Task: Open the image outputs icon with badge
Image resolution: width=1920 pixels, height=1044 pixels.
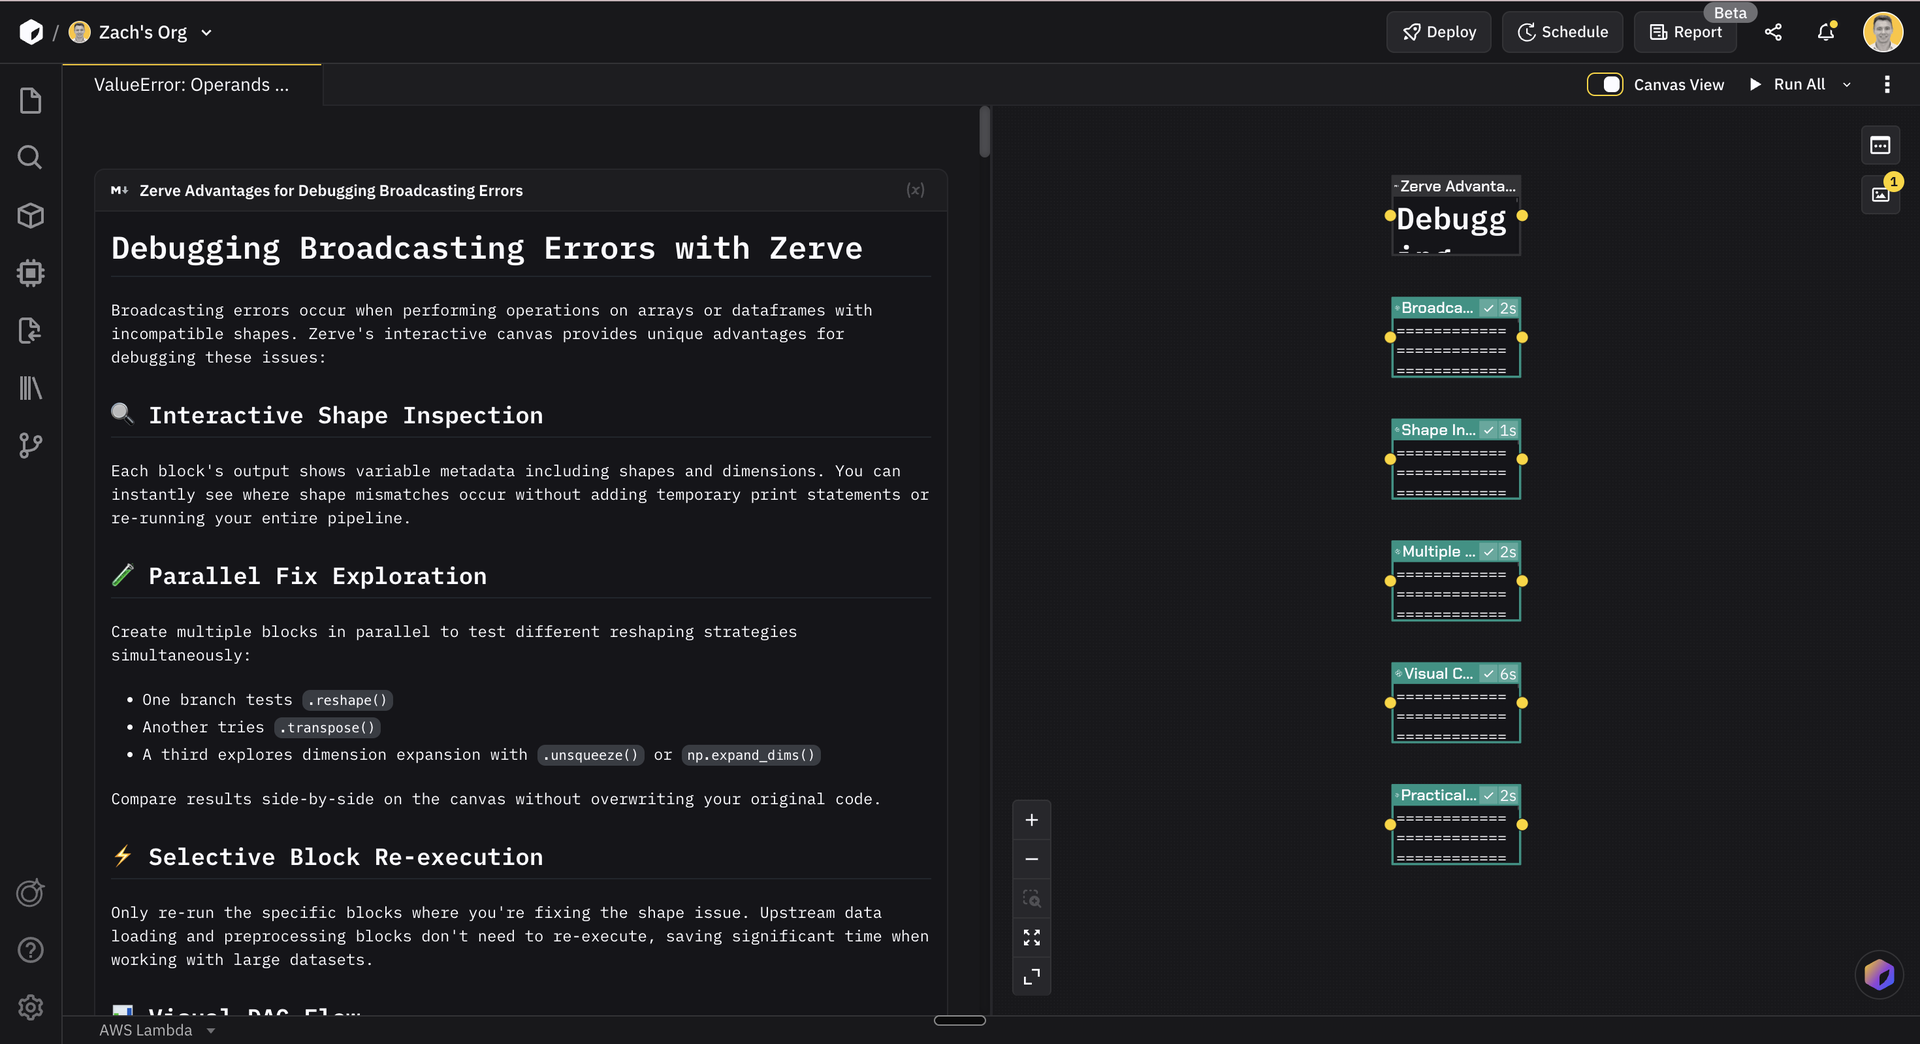Action: (x=1880, y=194)
